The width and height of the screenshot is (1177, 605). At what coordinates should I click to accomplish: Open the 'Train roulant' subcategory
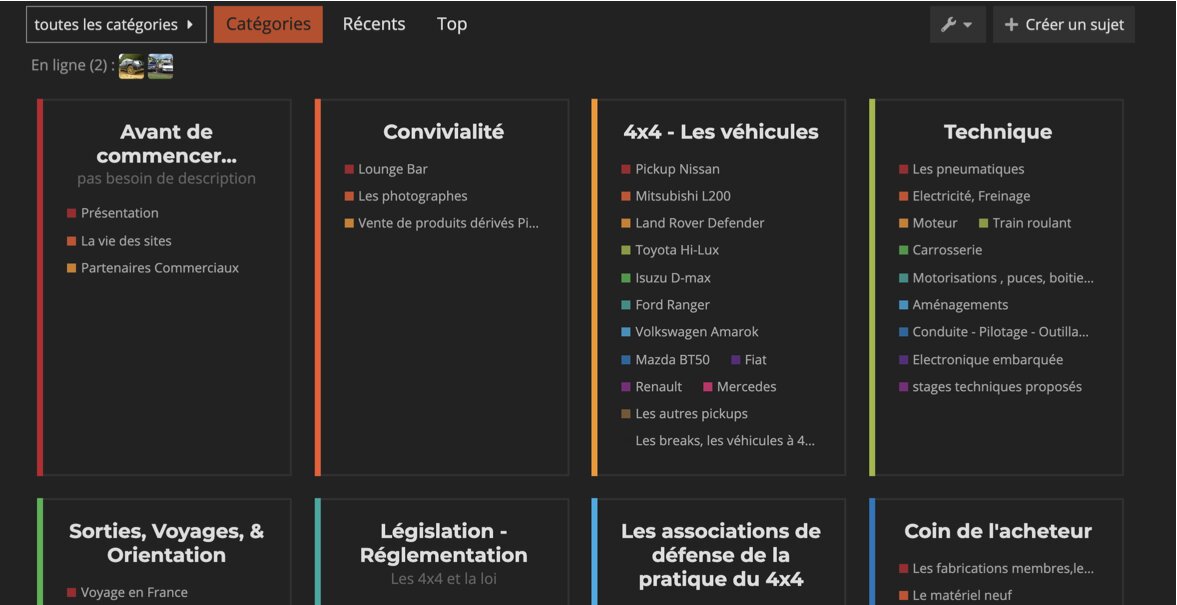tap(1025, 224)
